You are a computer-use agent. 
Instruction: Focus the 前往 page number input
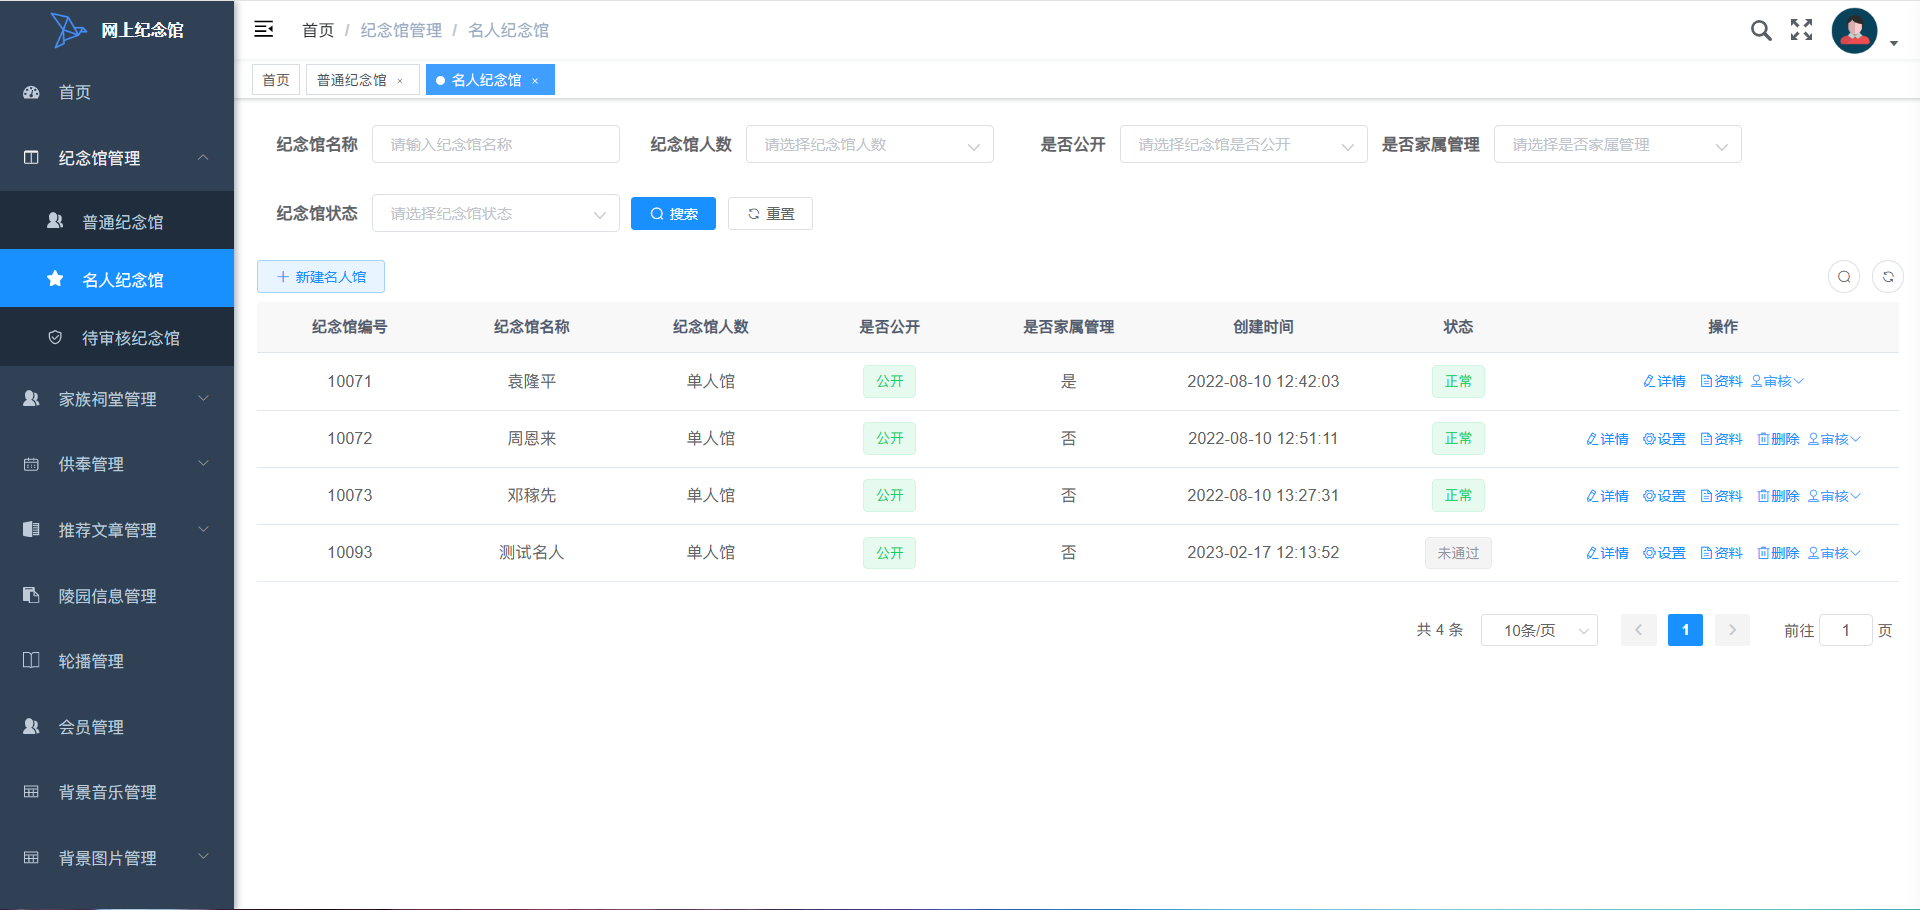point(1845,630)
